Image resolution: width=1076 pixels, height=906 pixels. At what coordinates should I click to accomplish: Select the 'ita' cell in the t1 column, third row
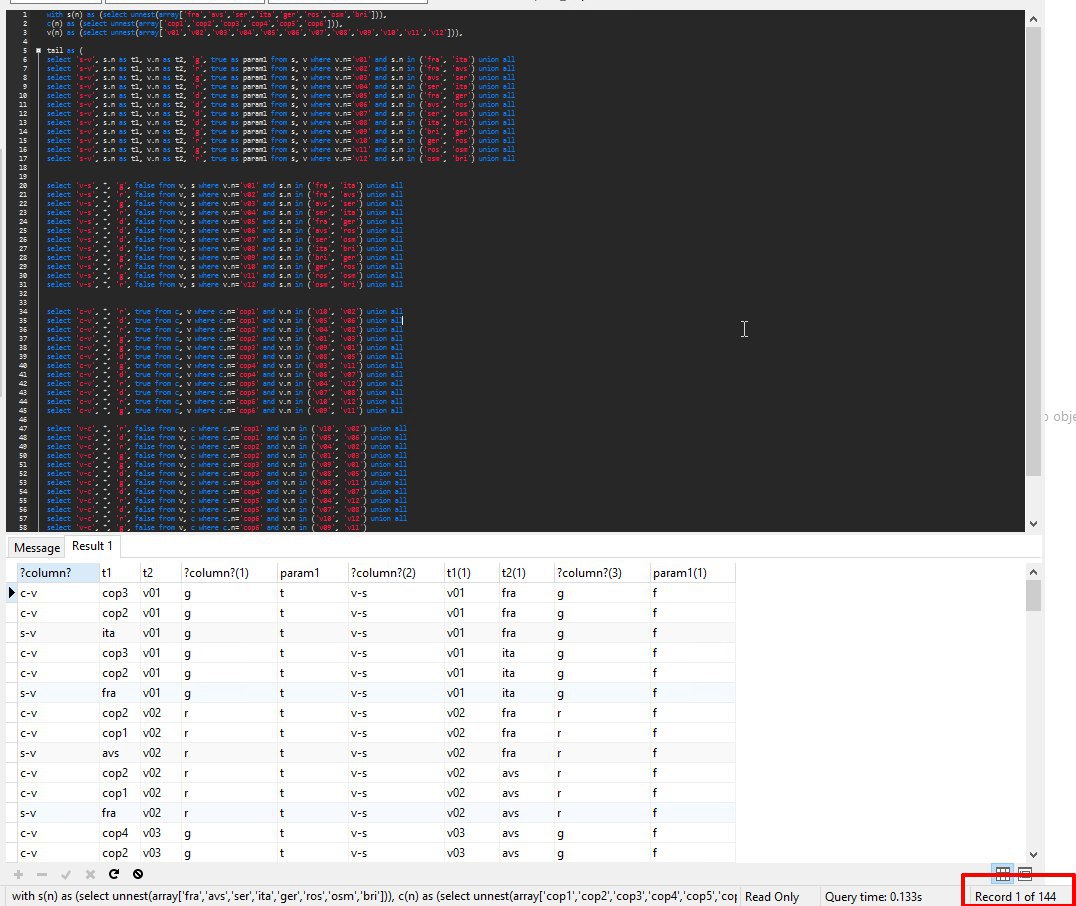point(119,633)
